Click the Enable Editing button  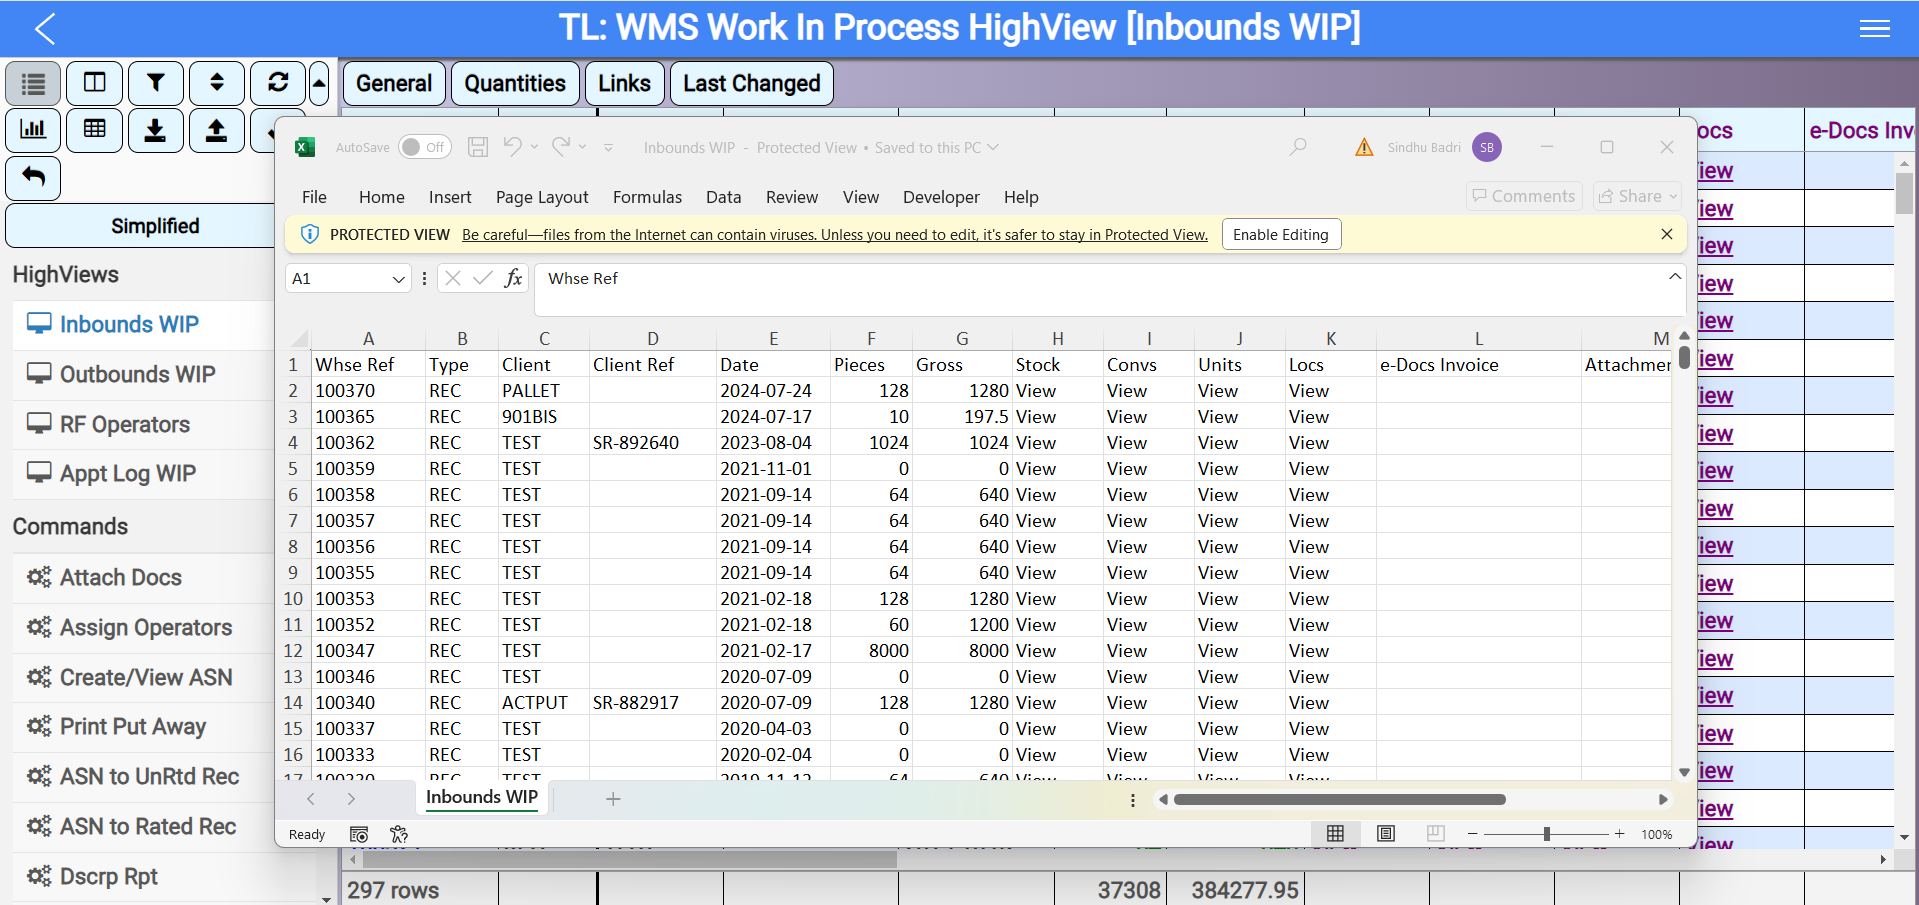[1281, 234]
